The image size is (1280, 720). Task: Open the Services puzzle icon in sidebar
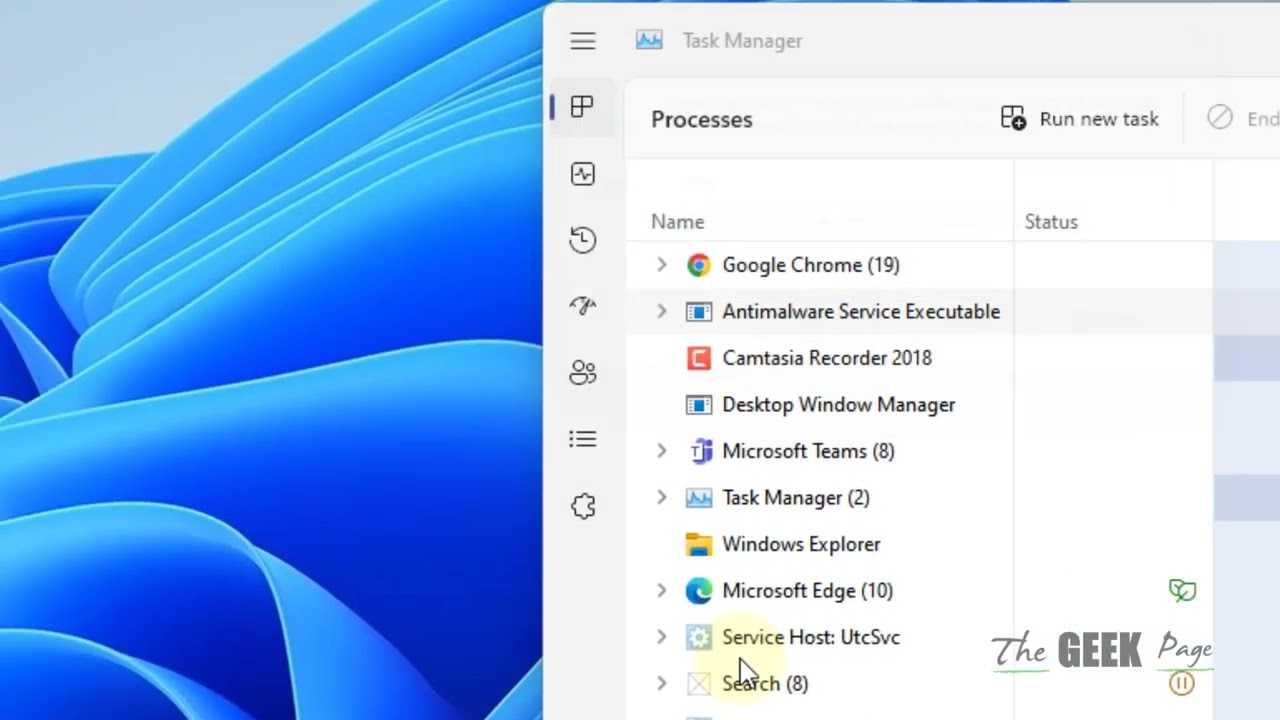pos(583,506)
